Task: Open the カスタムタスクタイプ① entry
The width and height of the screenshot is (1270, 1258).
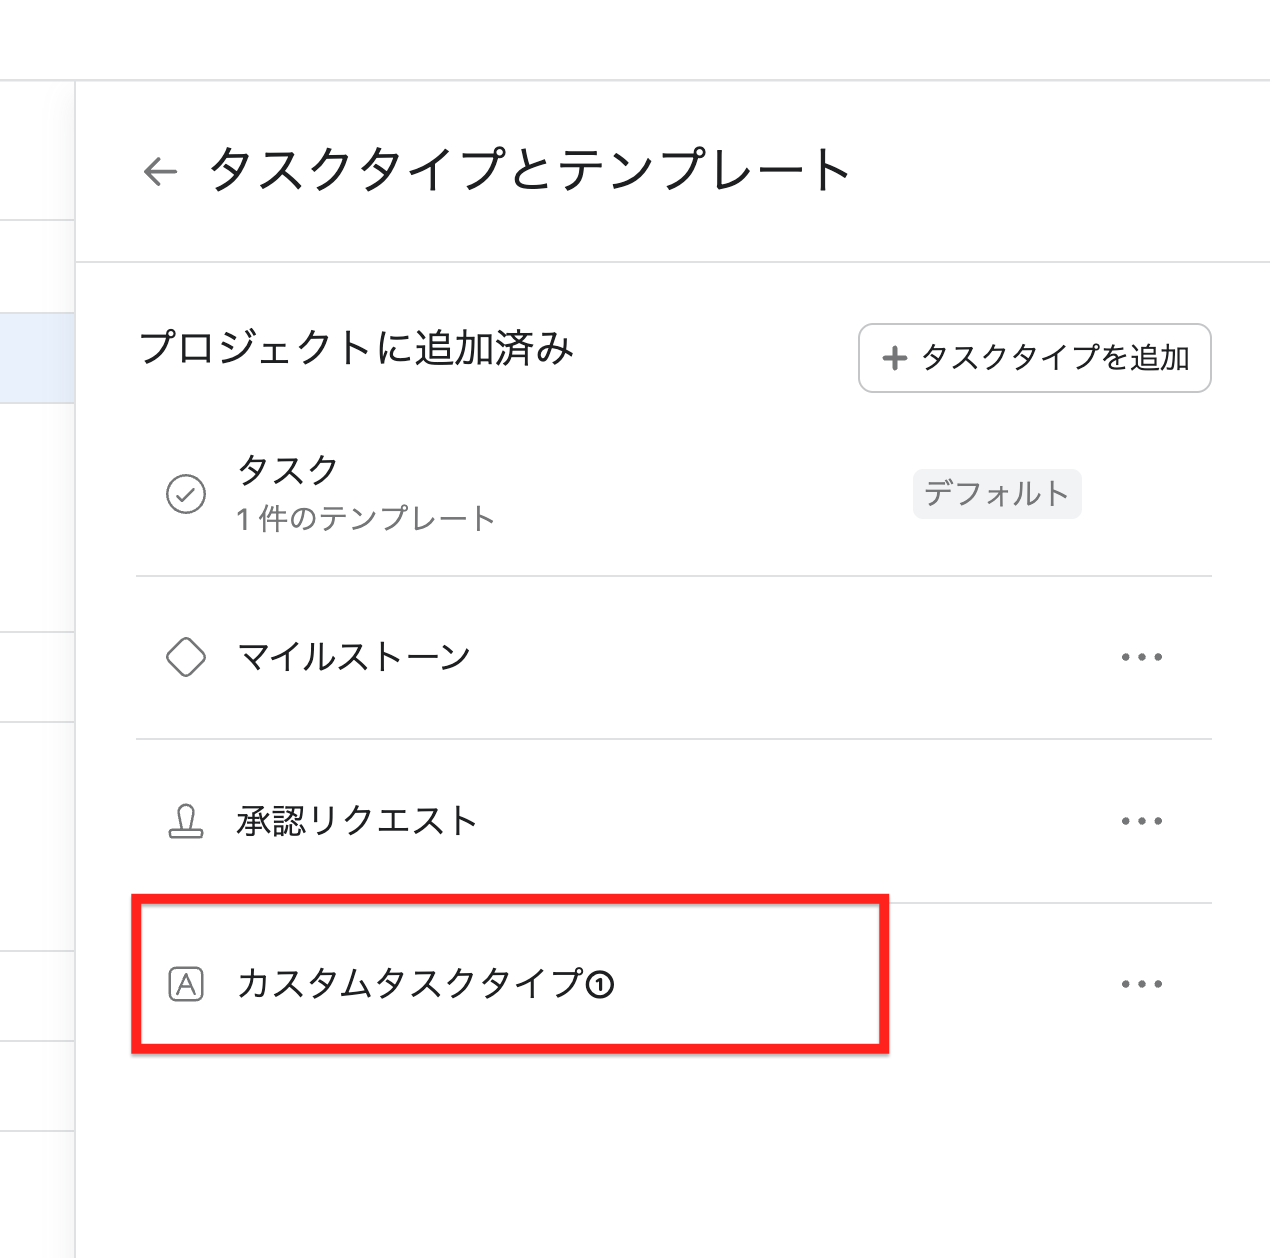Action: tap(425, 984)
